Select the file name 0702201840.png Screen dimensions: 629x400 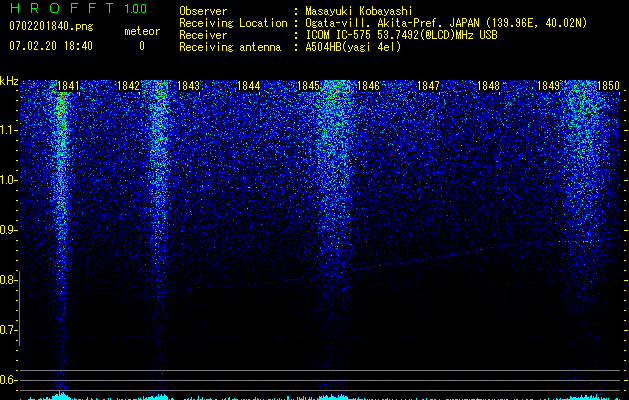point(51,27)
